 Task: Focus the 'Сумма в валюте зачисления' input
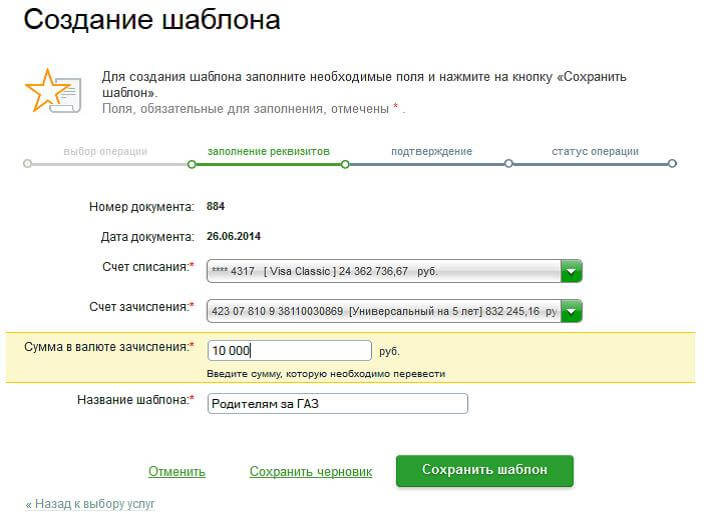(x=289, y=351)
